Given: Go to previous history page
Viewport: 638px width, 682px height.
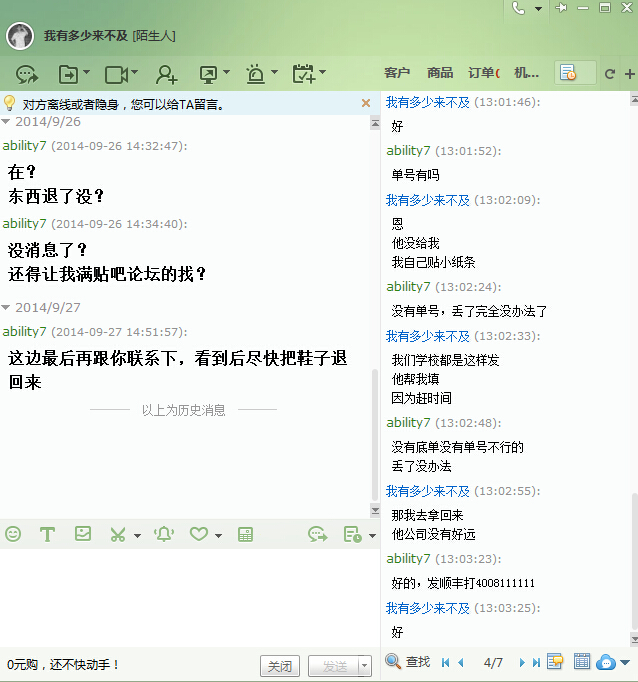Looking at the screenshot, I should 461,663.
